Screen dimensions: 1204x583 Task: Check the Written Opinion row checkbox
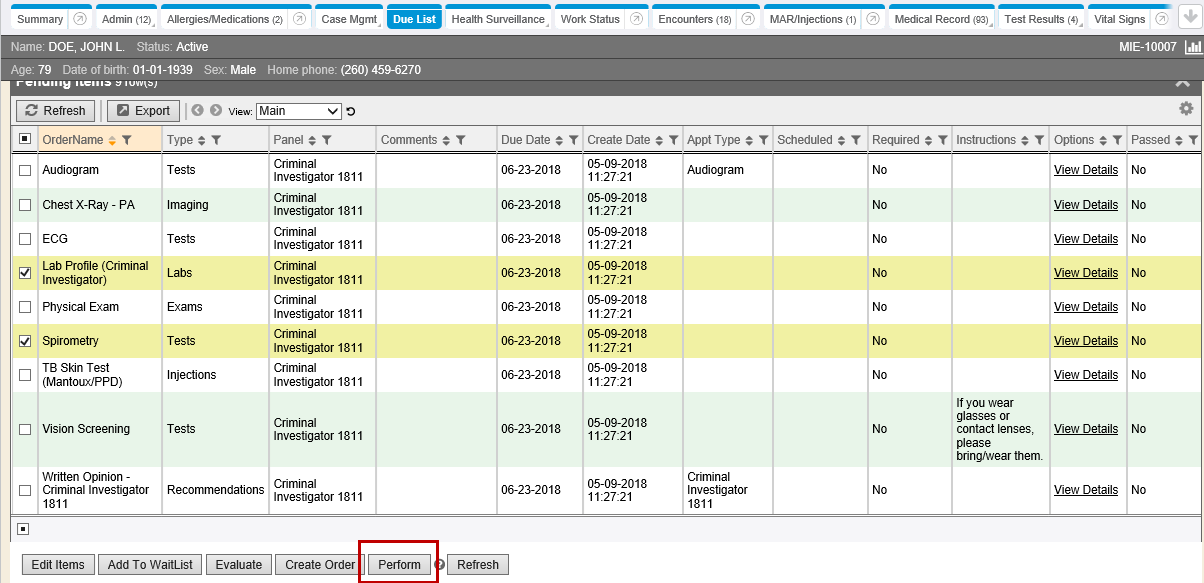25,490
